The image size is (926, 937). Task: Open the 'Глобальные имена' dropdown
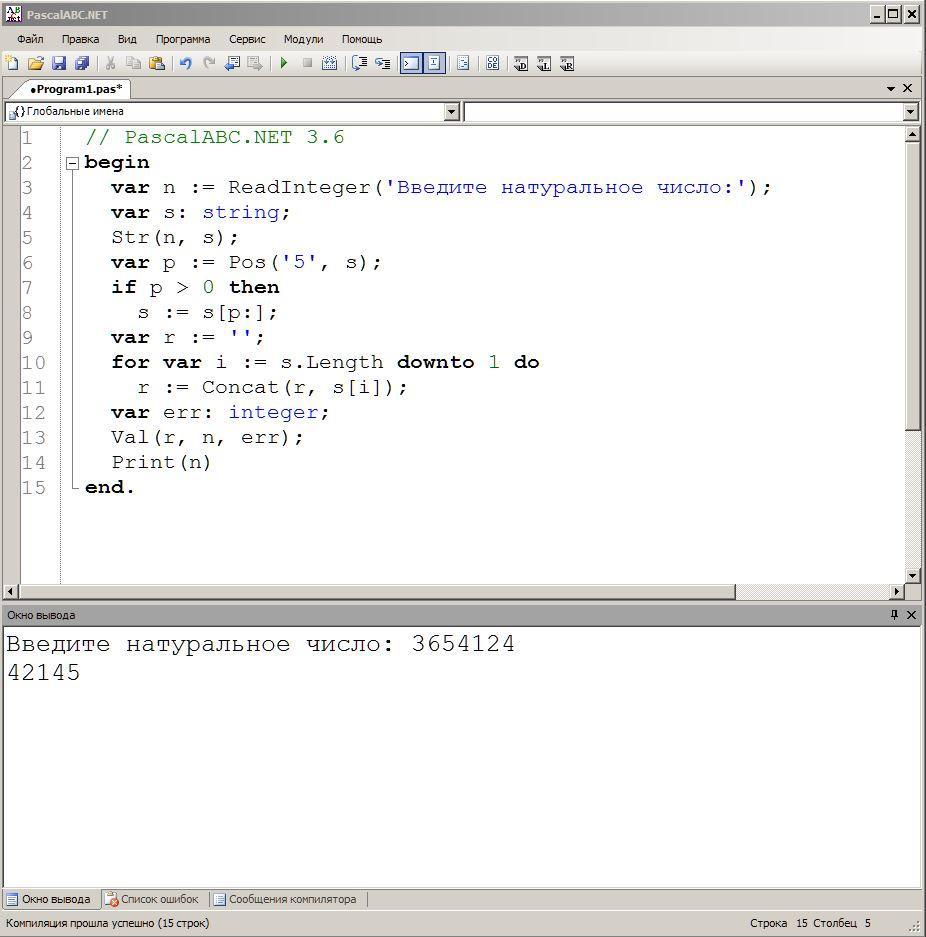click(x=451, y=112)
